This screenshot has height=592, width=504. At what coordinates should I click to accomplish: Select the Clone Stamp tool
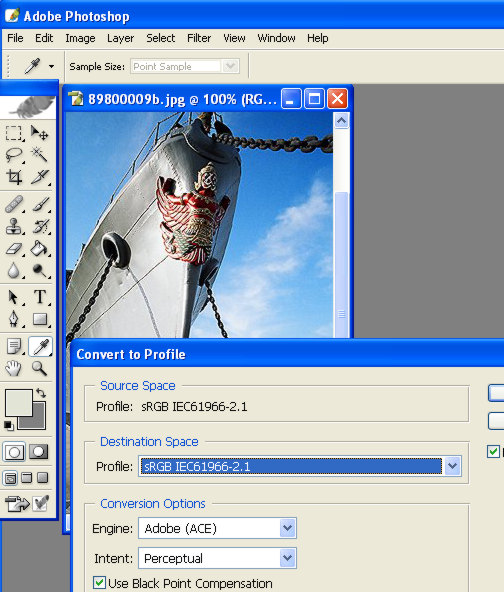[x=14, y=227]
